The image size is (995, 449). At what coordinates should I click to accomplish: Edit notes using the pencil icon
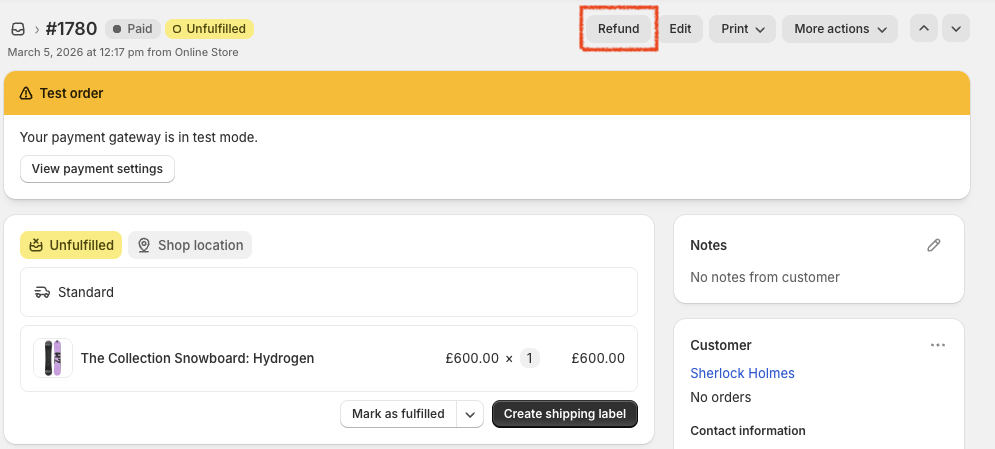(x=934, y=245)
